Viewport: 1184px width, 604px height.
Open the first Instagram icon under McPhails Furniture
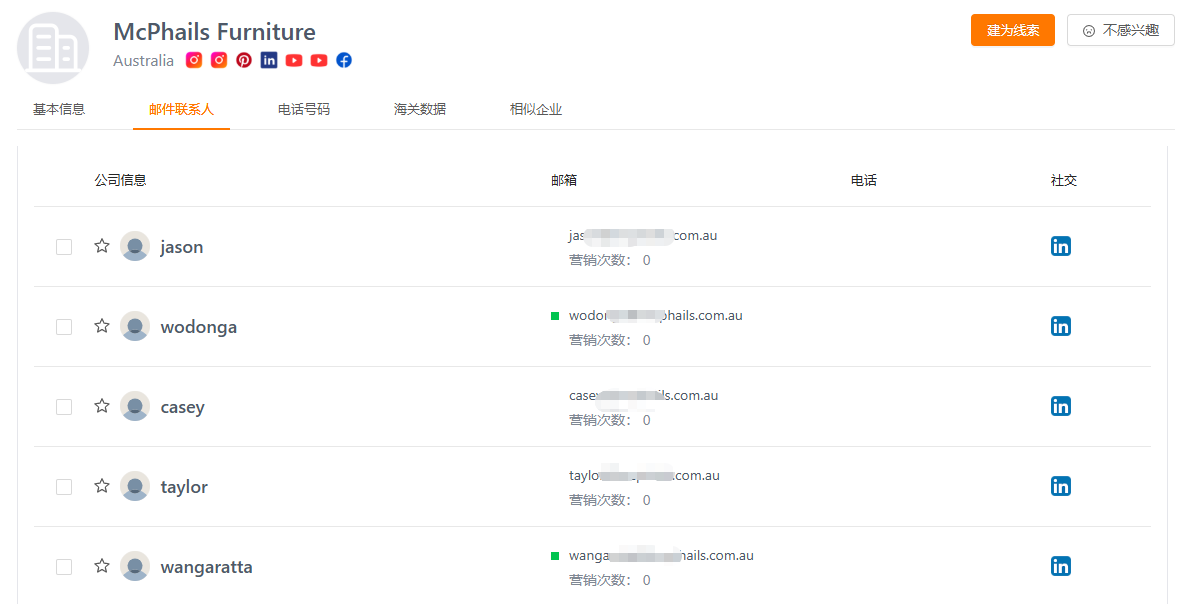point(194,60)
